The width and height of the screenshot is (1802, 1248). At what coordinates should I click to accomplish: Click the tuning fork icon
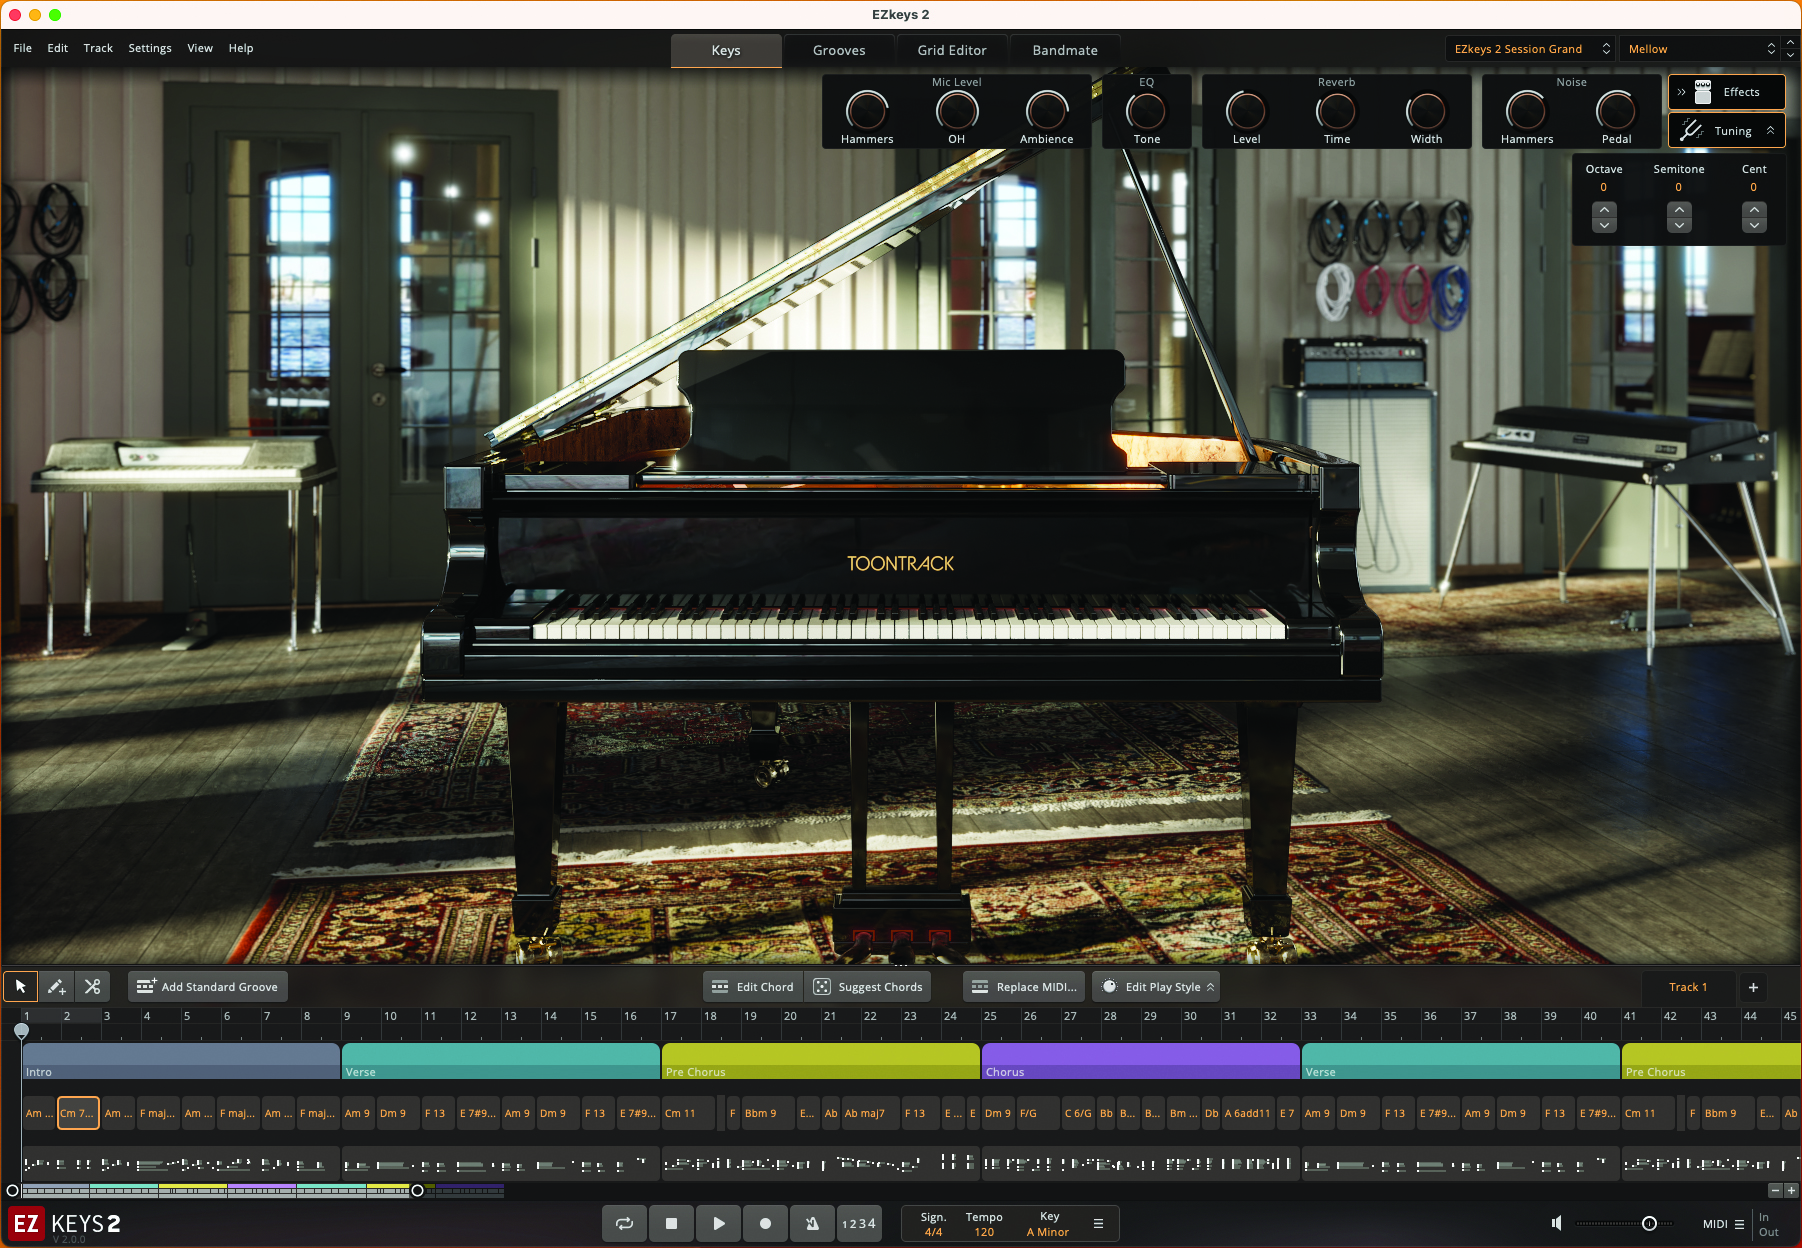coord(1692,131)
